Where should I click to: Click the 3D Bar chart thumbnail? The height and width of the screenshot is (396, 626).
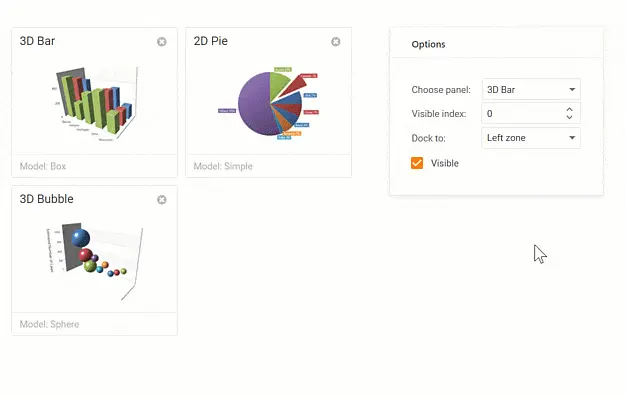[94, 104]
